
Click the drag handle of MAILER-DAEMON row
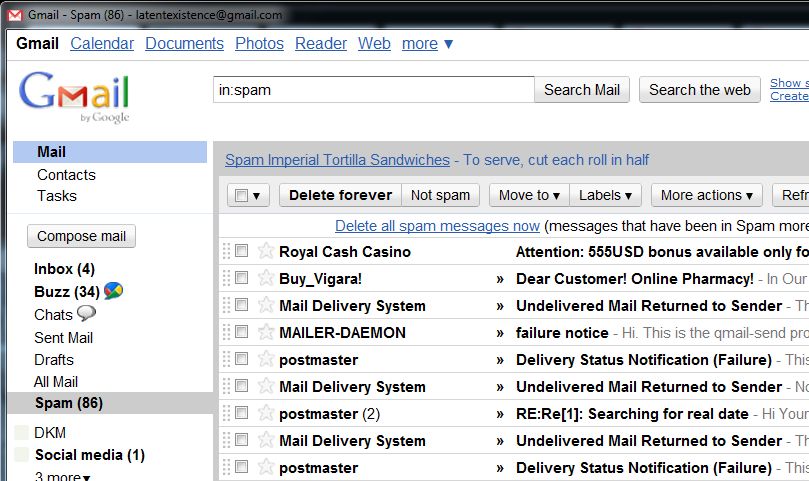226,332
